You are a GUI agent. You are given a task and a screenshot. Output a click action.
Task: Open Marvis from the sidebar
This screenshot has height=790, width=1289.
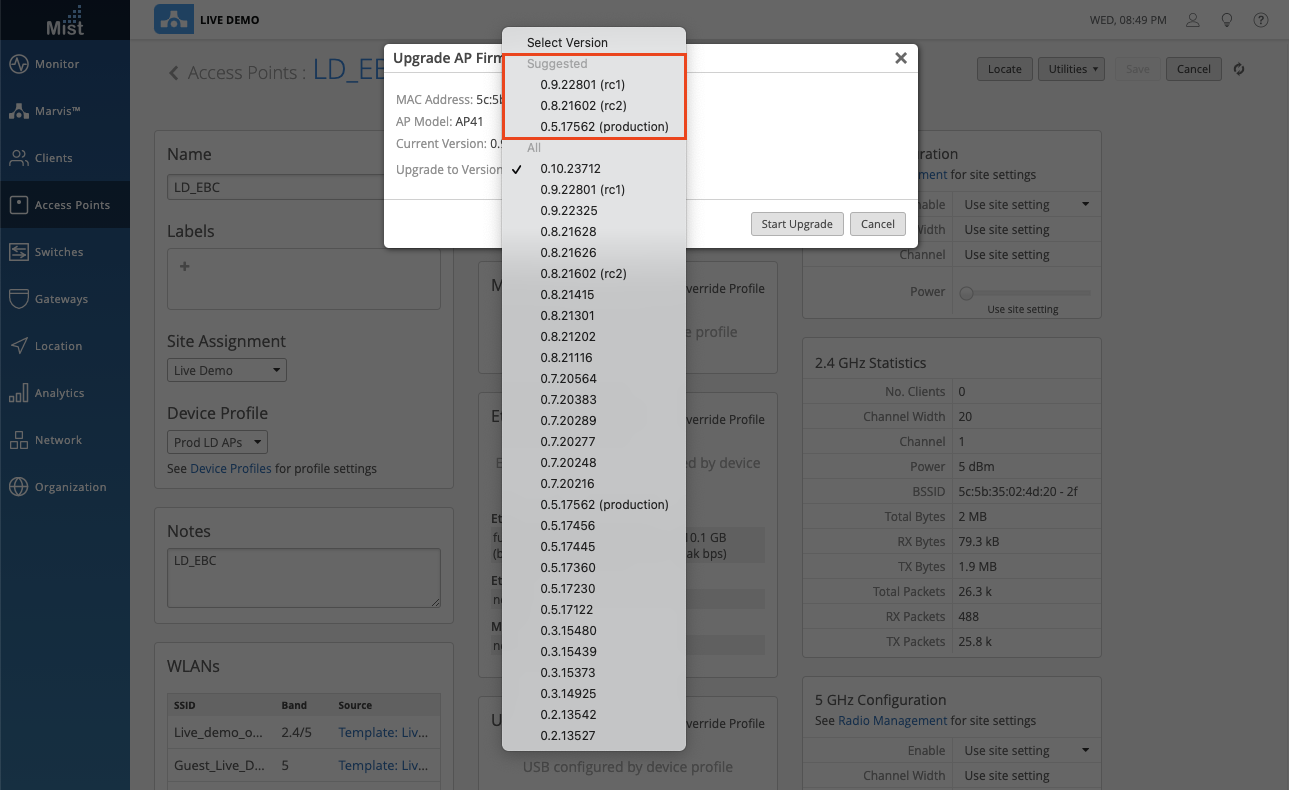[65, 111]
